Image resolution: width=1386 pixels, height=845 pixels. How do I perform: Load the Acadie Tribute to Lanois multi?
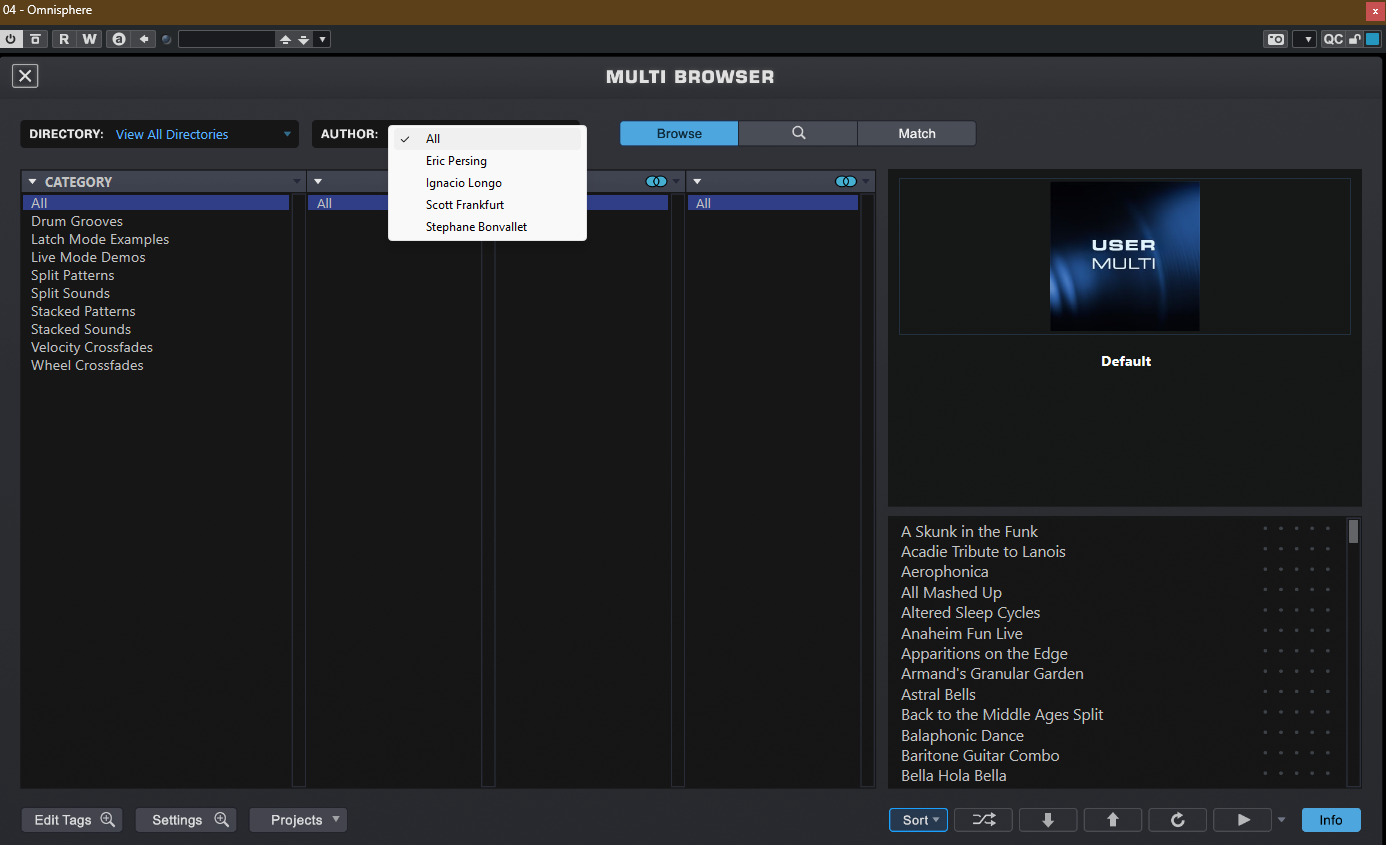coord(983,551)
